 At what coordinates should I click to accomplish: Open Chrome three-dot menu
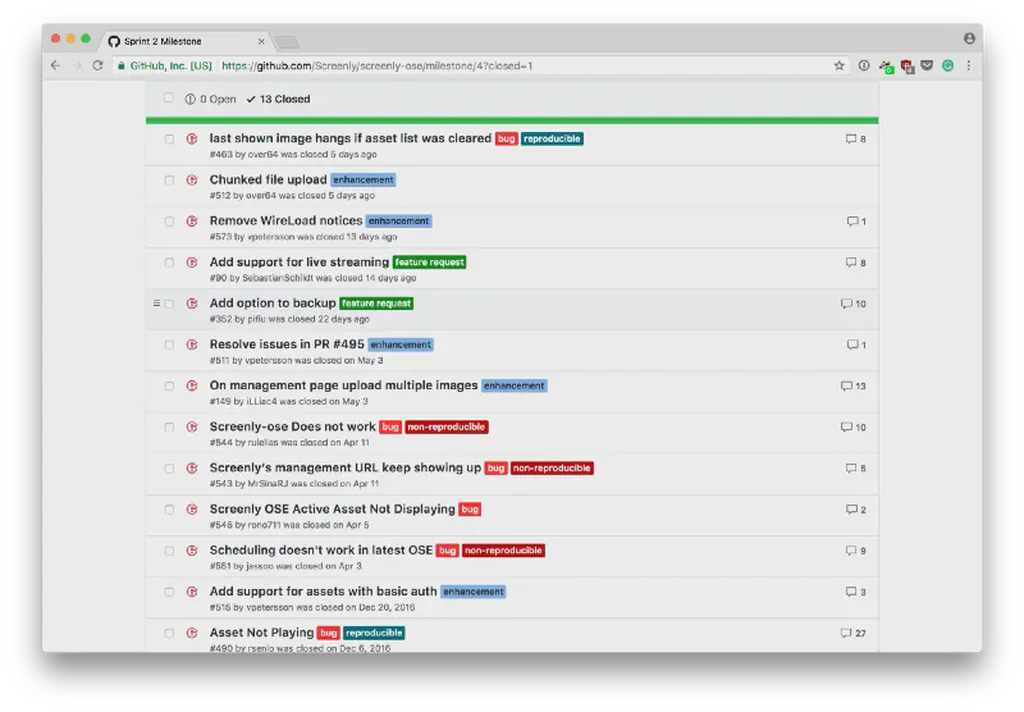968,66
